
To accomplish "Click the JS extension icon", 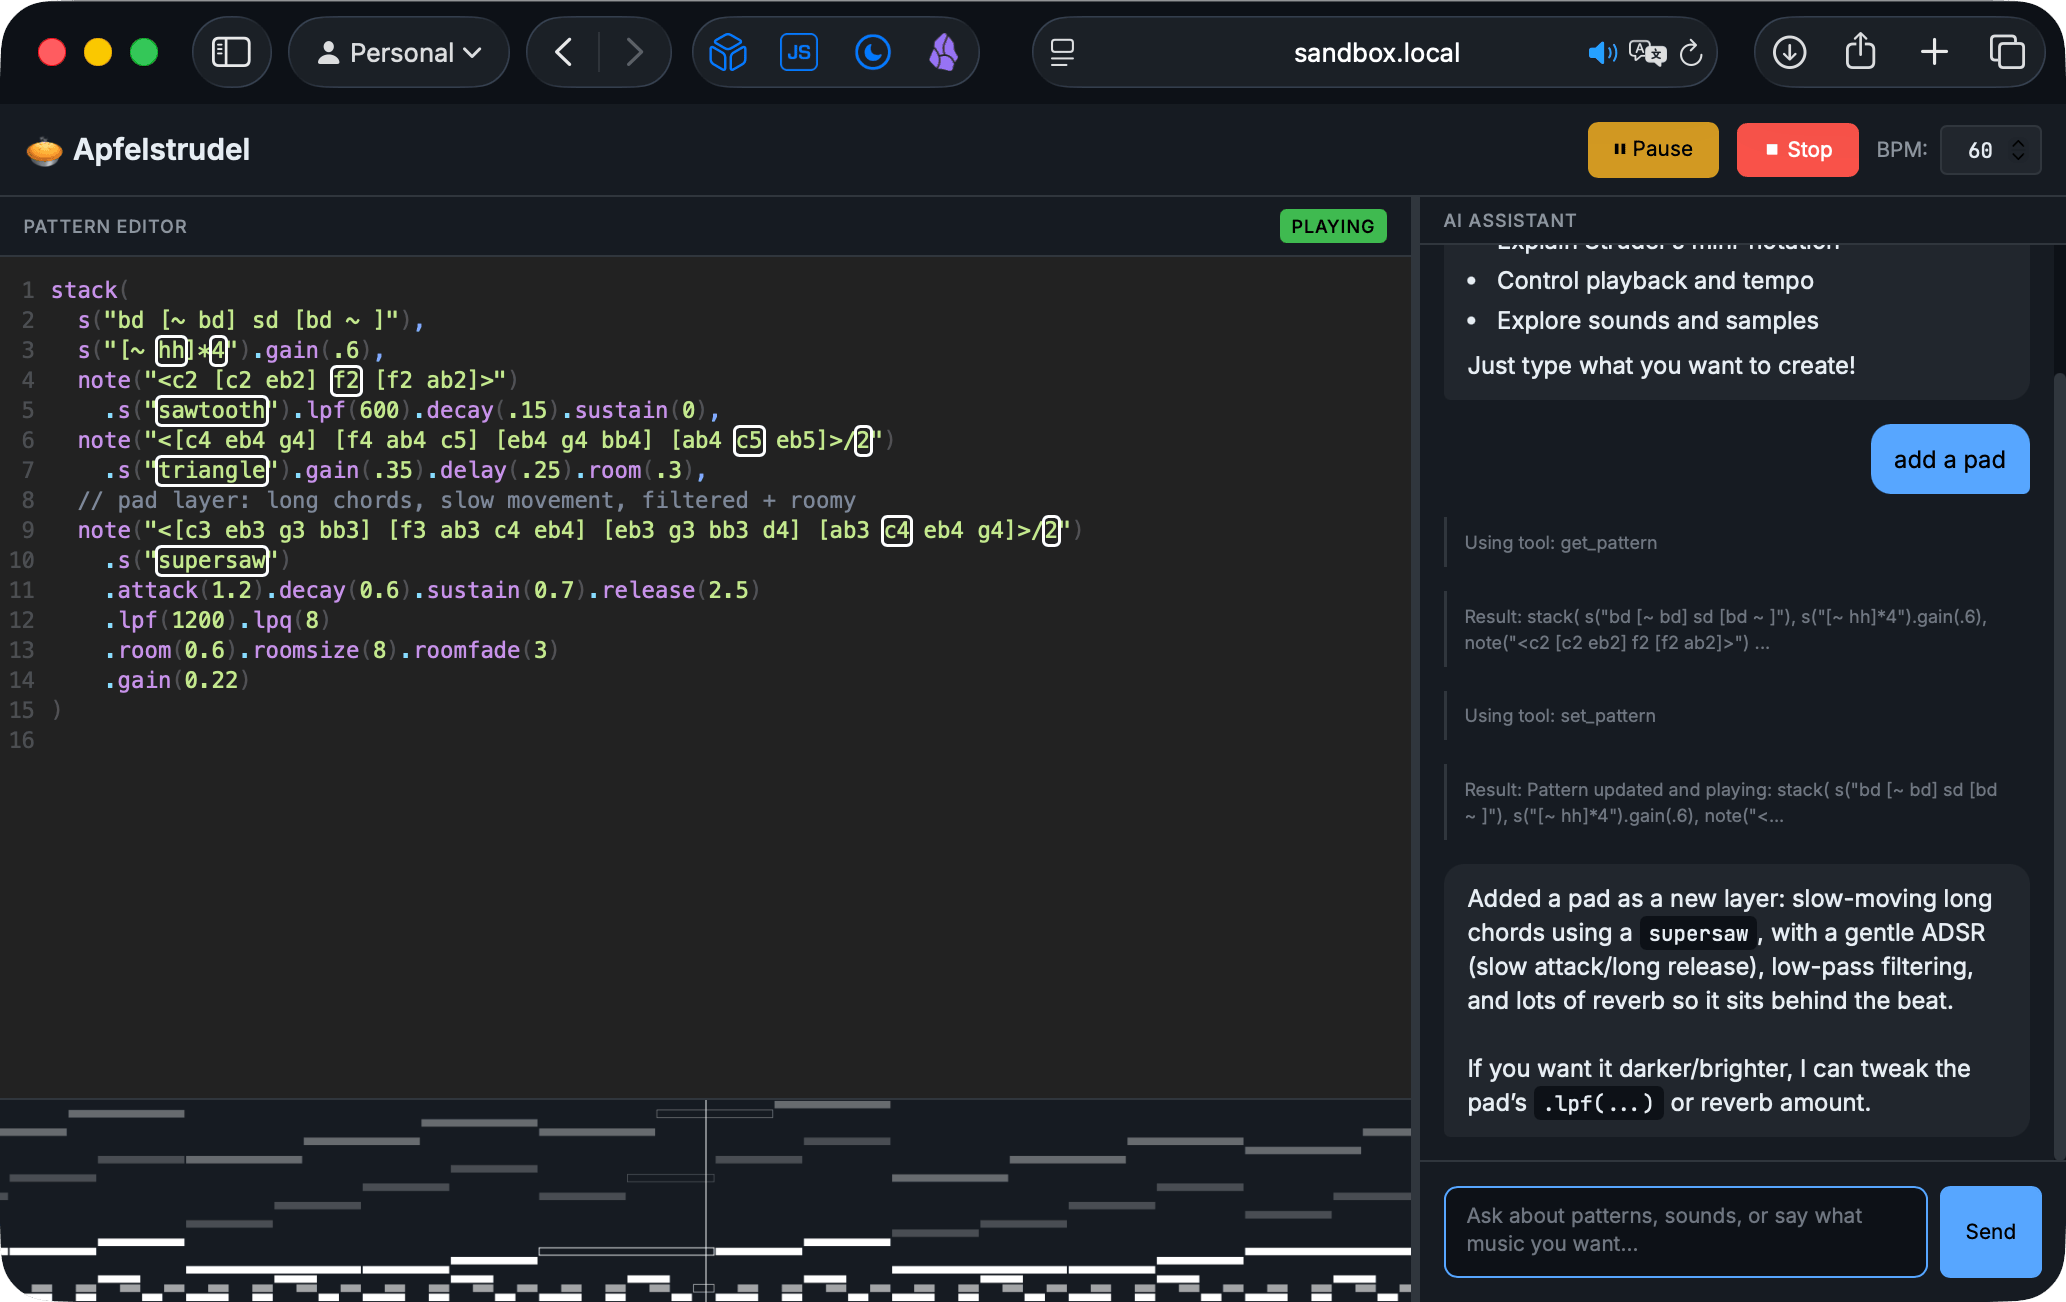I will pyautogui.click(x=798, y=52).
